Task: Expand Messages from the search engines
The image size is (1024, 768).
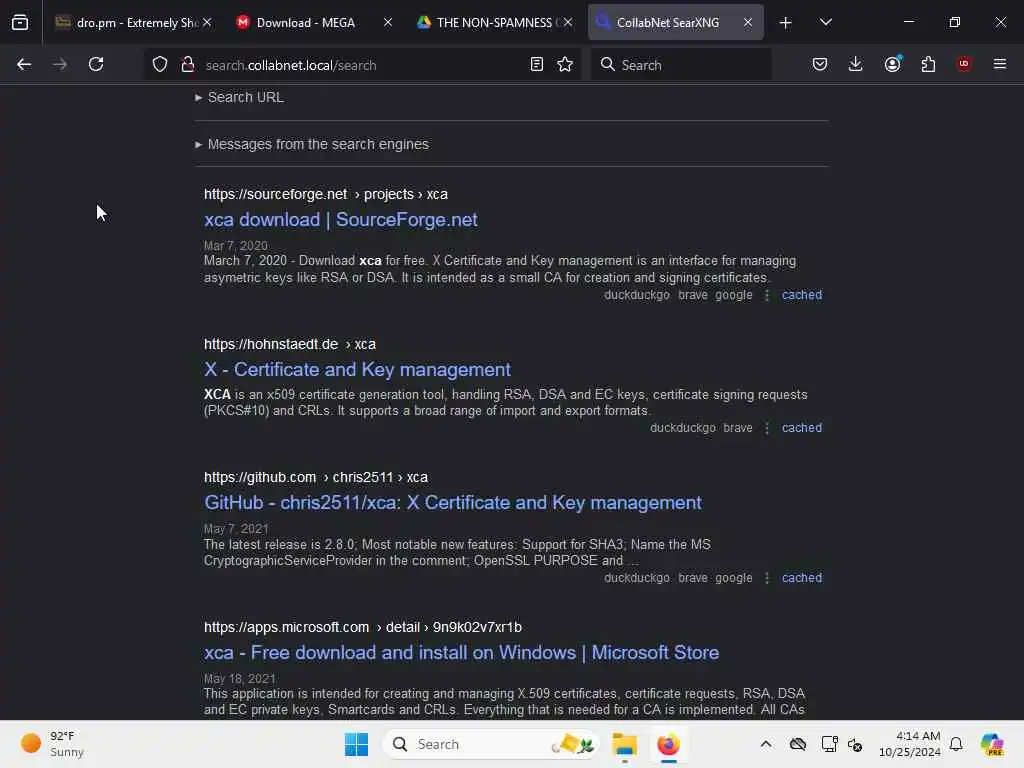Action: [312, 144]
